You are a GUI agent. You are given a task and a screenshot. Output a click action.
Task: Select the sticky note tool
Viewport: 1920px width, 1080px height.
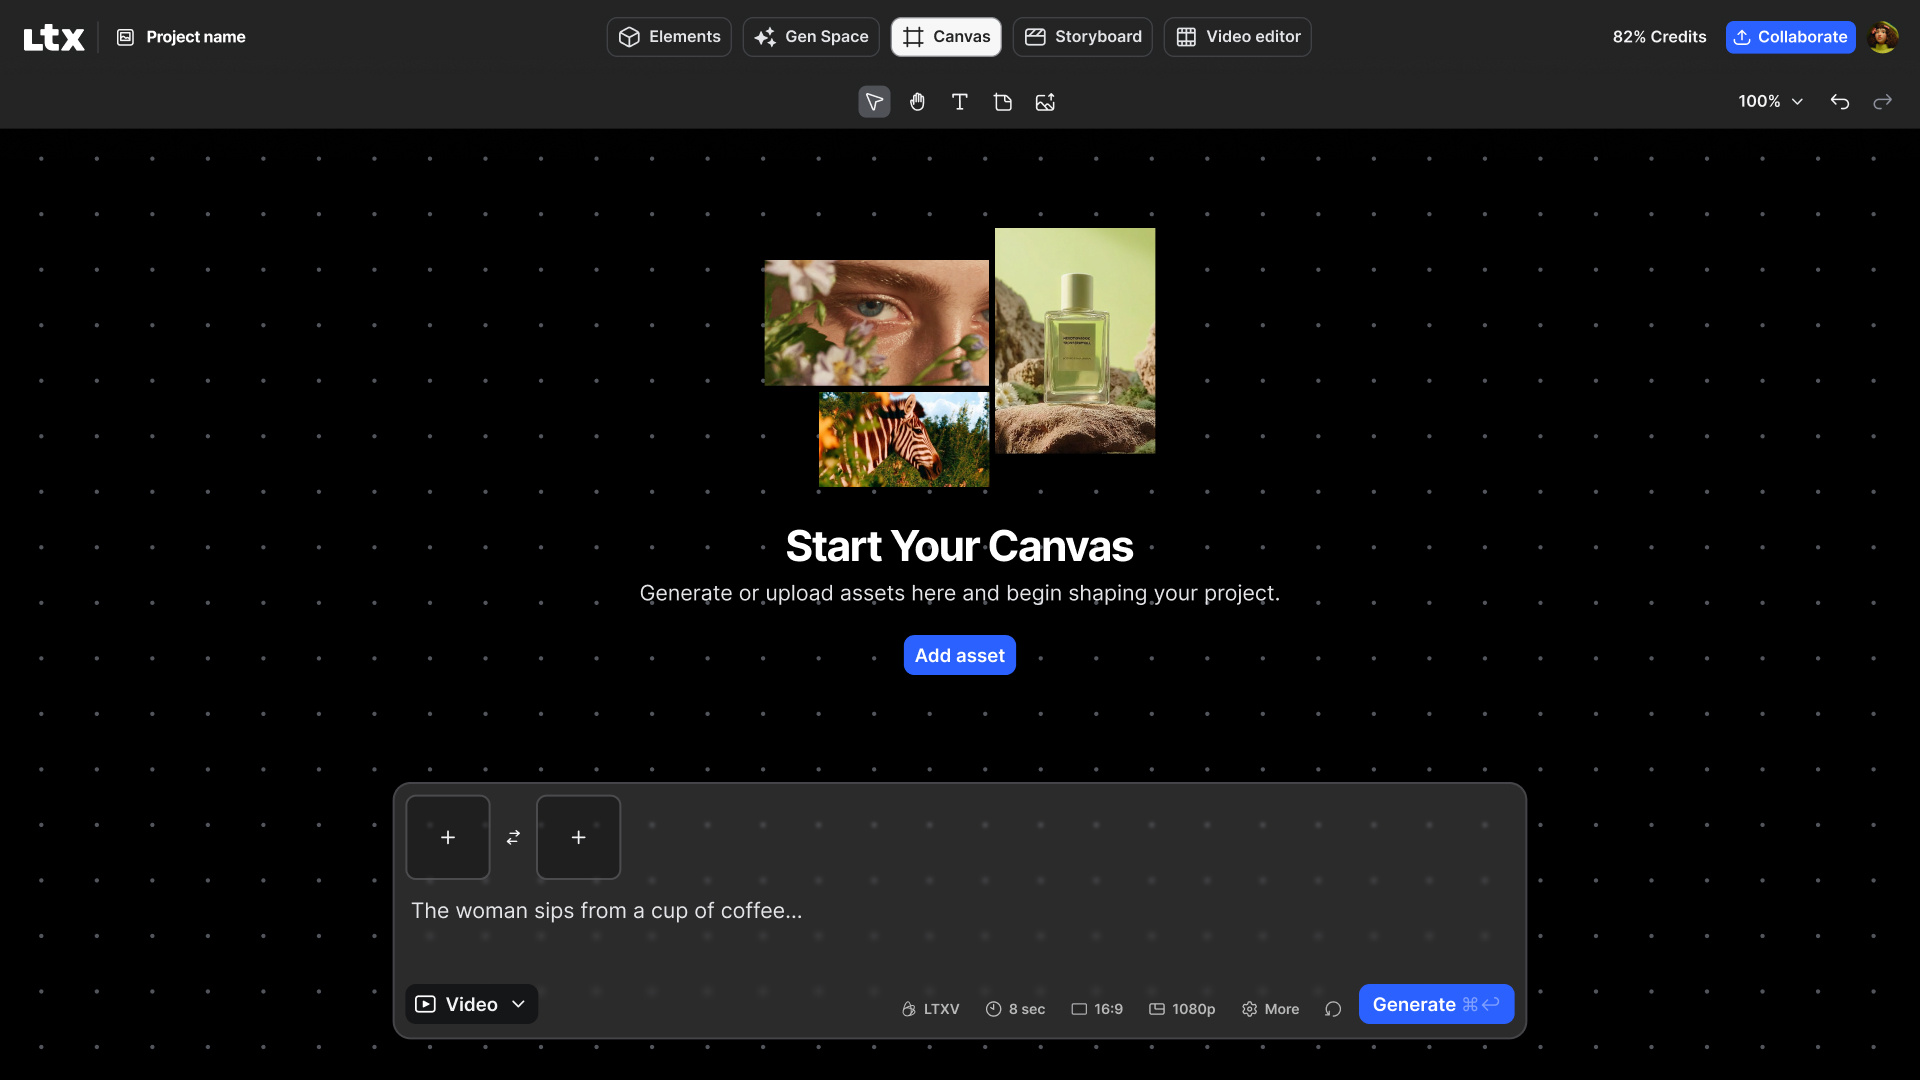click(1003, 102)
